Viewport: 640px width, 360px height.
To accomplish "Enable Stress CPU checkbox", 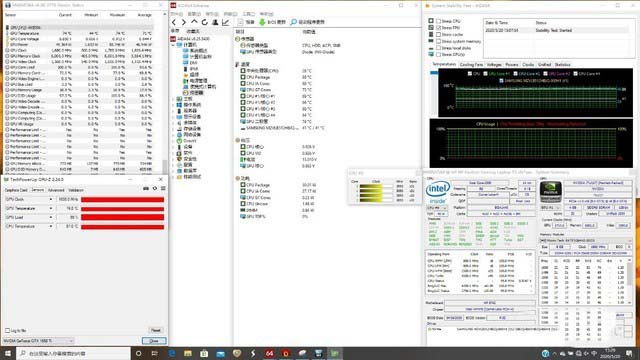I will pyautogui.click(x=438, y=21).
